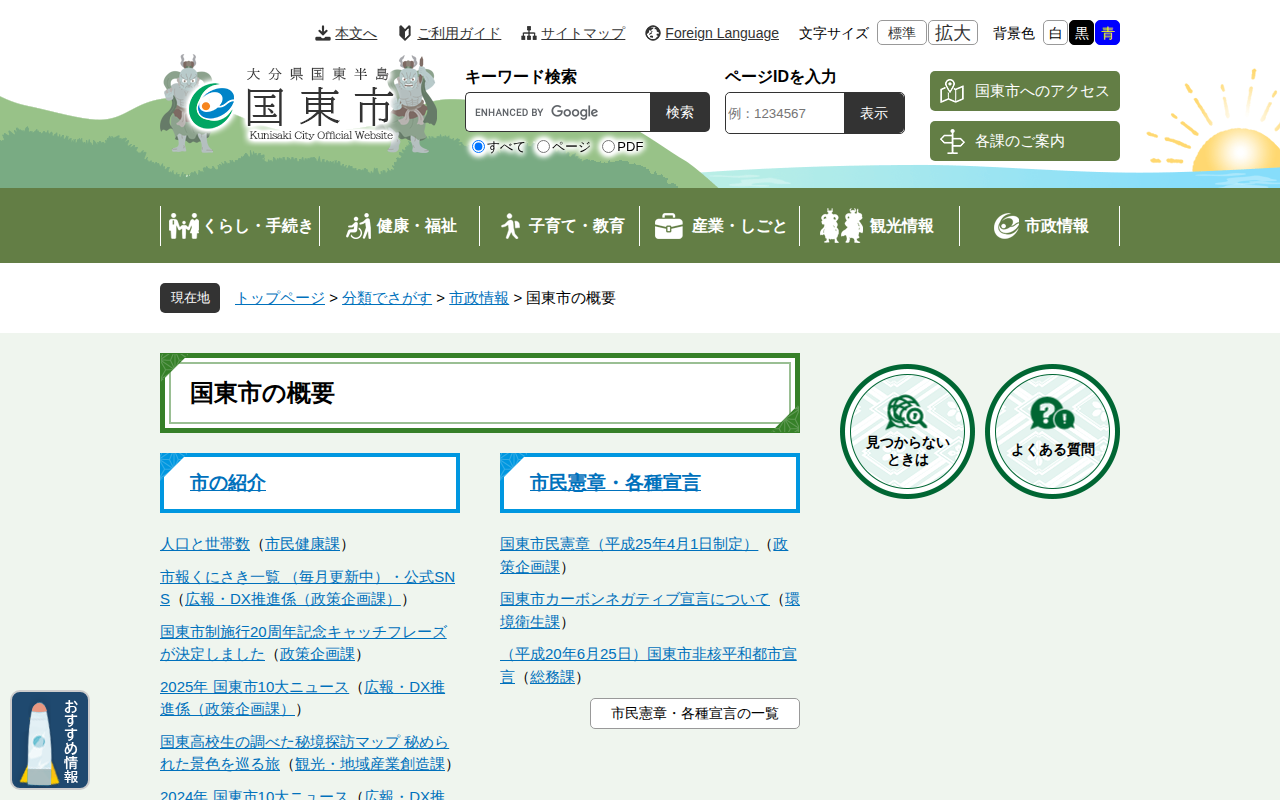Open the サイトマップ link
Viewport: 1280px width, 800px height.
(573, 33)
